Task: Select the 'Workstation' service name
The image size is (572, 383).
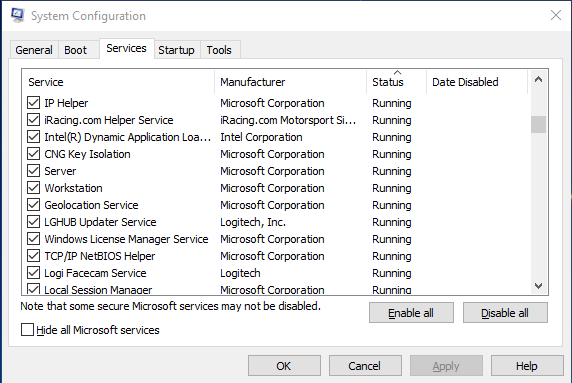Action: click(x=73, y=188)
